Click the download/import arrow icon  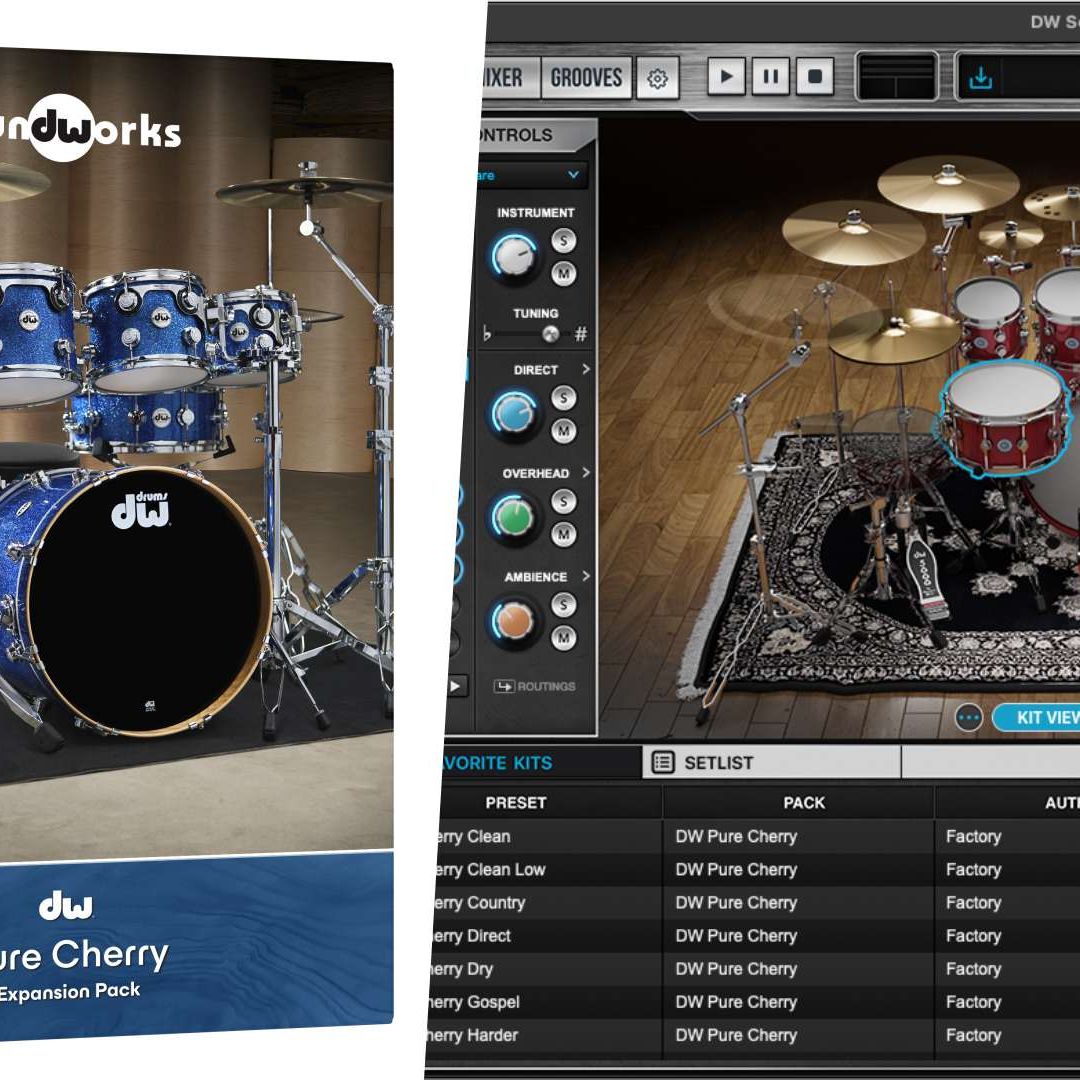click(x=980, y=78)
